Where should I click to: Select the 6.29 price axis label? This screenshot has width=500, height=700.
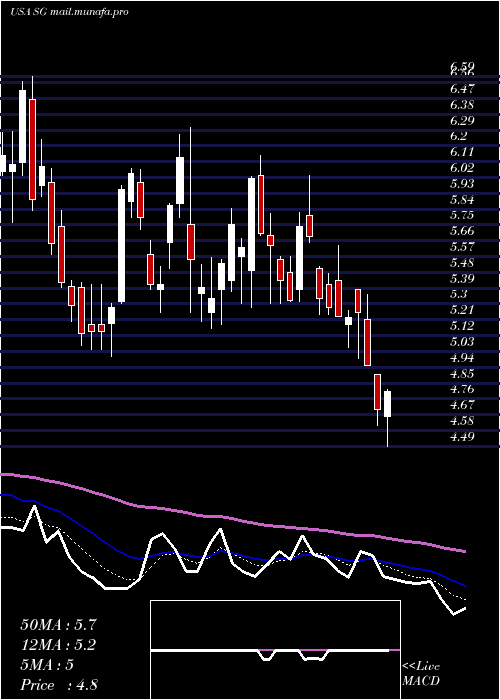click(x=462, y=121)
